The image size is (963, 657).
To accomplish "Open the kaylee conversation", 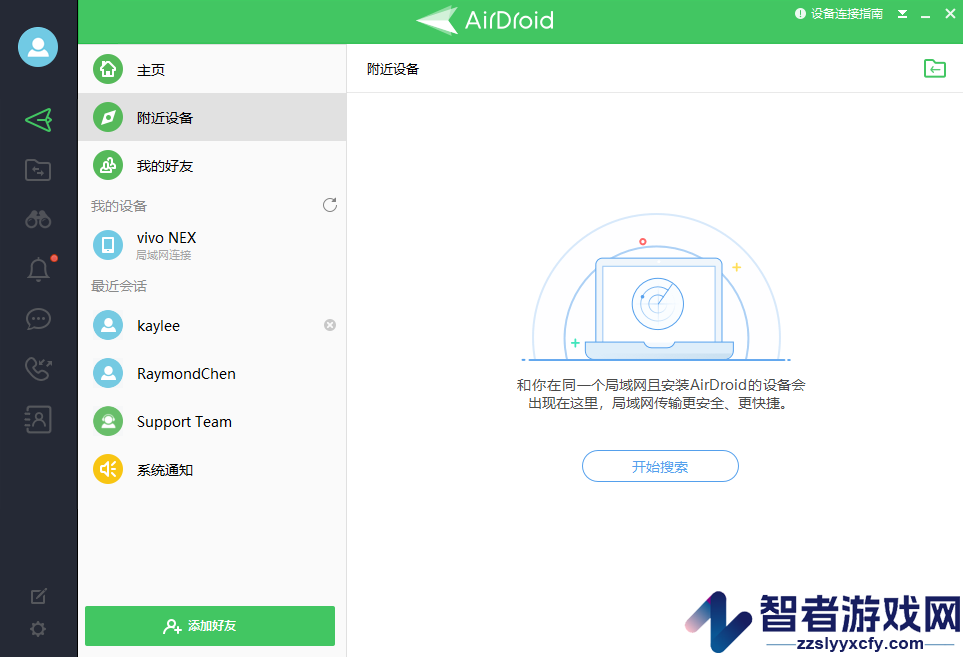I will click(x=212, y=325).
